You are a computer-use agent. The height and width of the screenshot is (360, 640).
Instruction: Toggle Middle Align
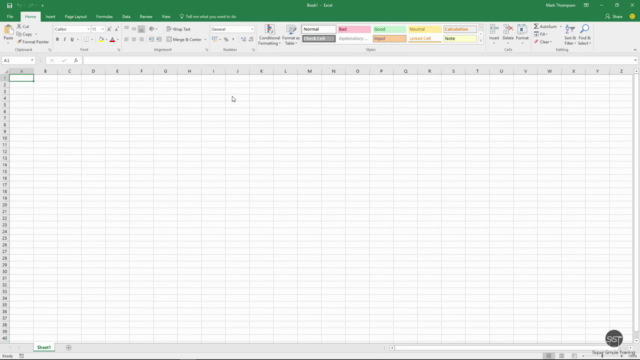(x=134, y=29)
